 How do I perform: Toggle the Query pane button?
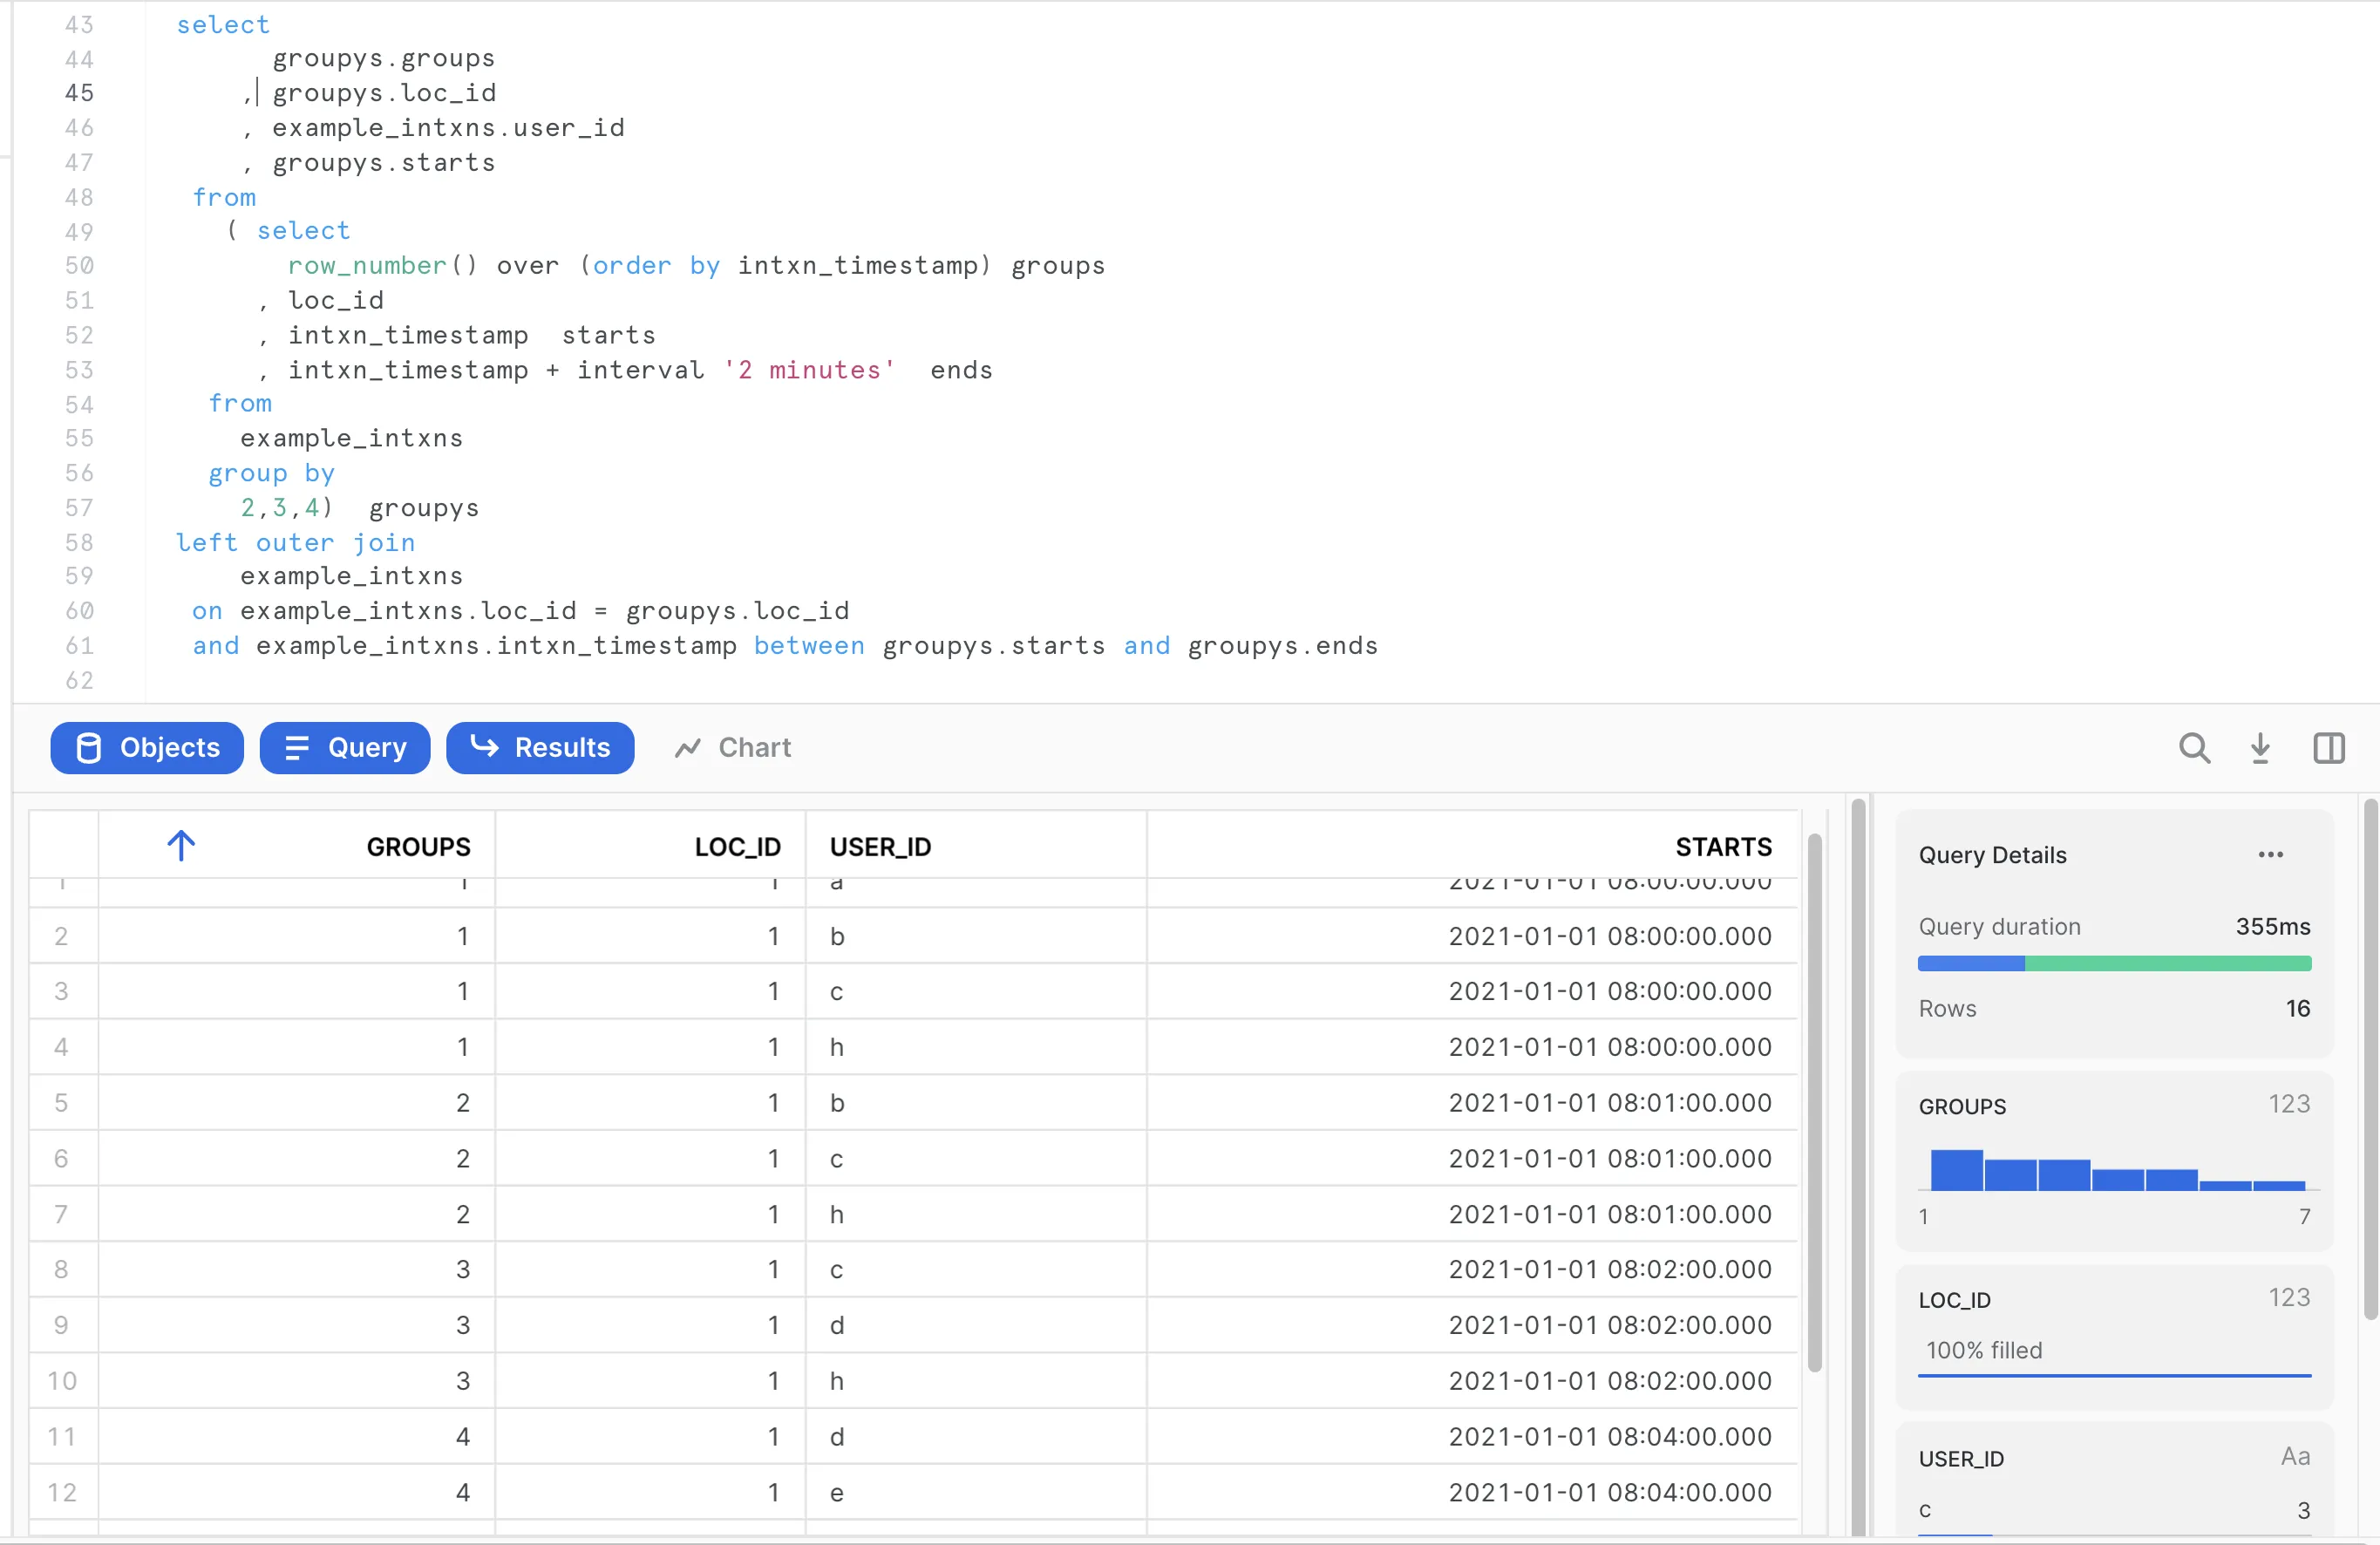[x=345, y=748]
